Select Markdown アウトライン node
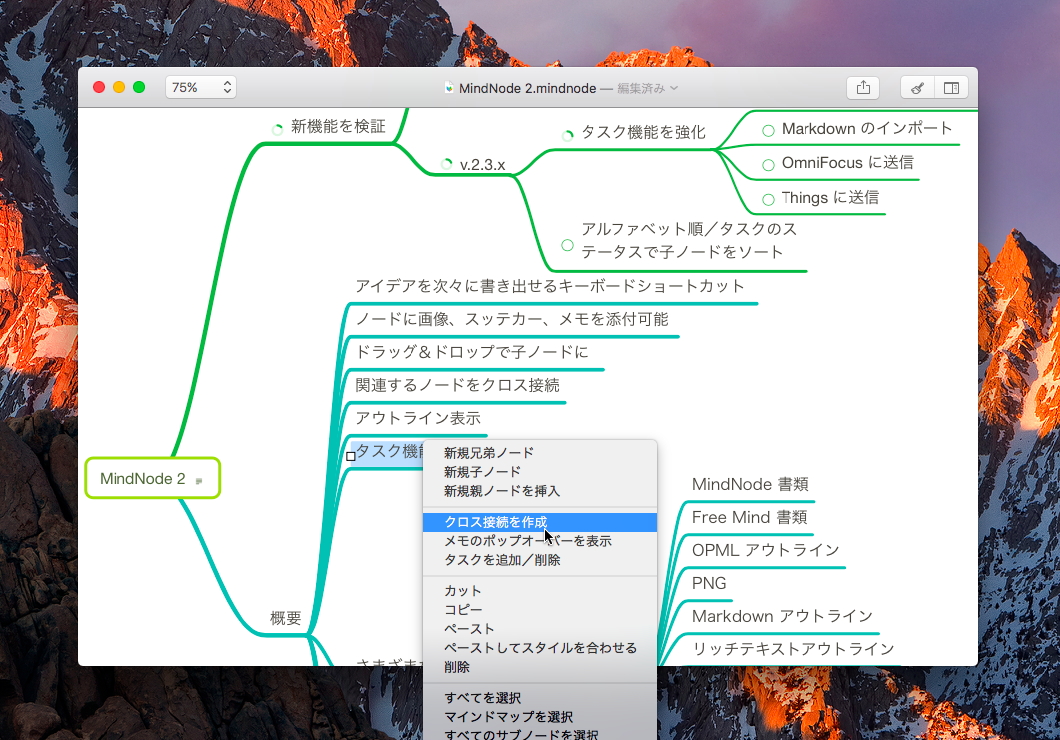Viewport: 1060px width, 740px height. 782,616
